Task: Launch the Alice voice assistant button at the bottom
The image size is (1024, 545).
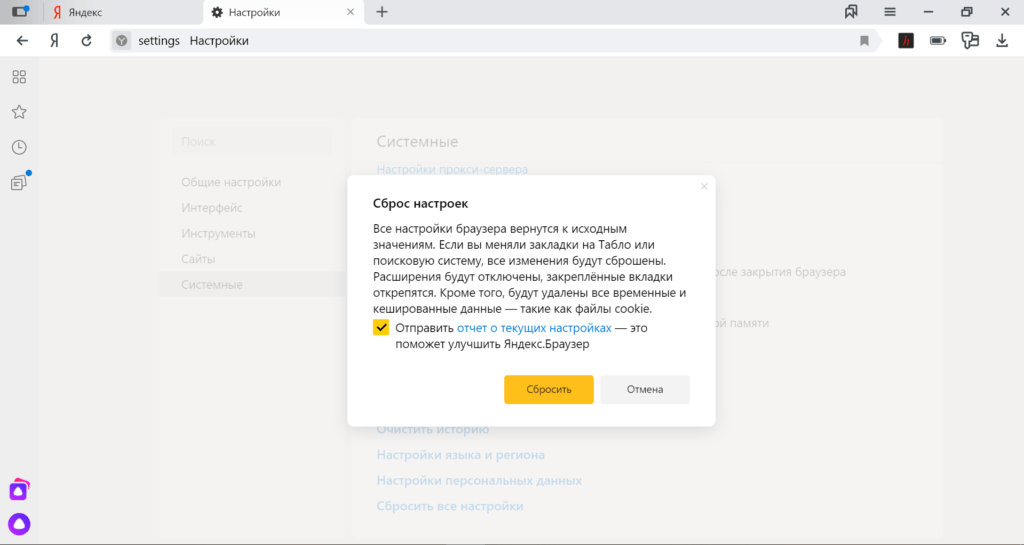Action: [19, 524]
